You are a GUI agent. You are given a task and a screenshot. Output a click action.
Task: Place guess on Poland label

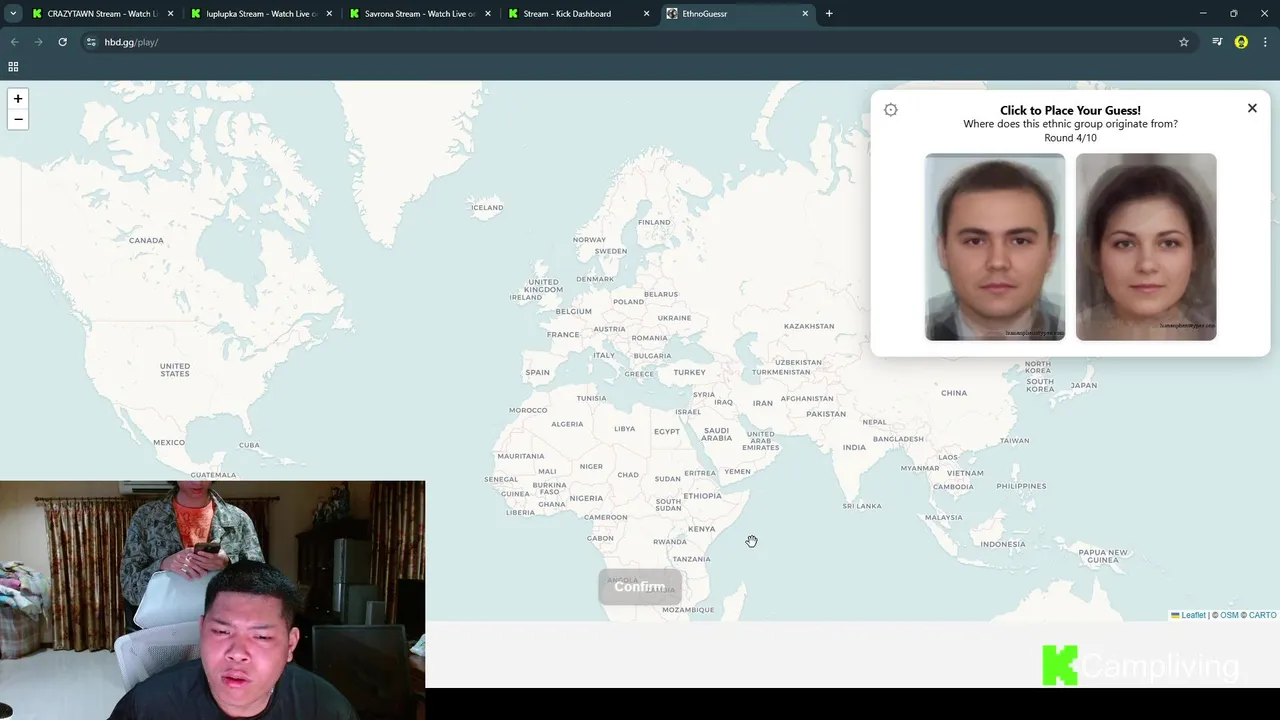click(x=629, y=301)
